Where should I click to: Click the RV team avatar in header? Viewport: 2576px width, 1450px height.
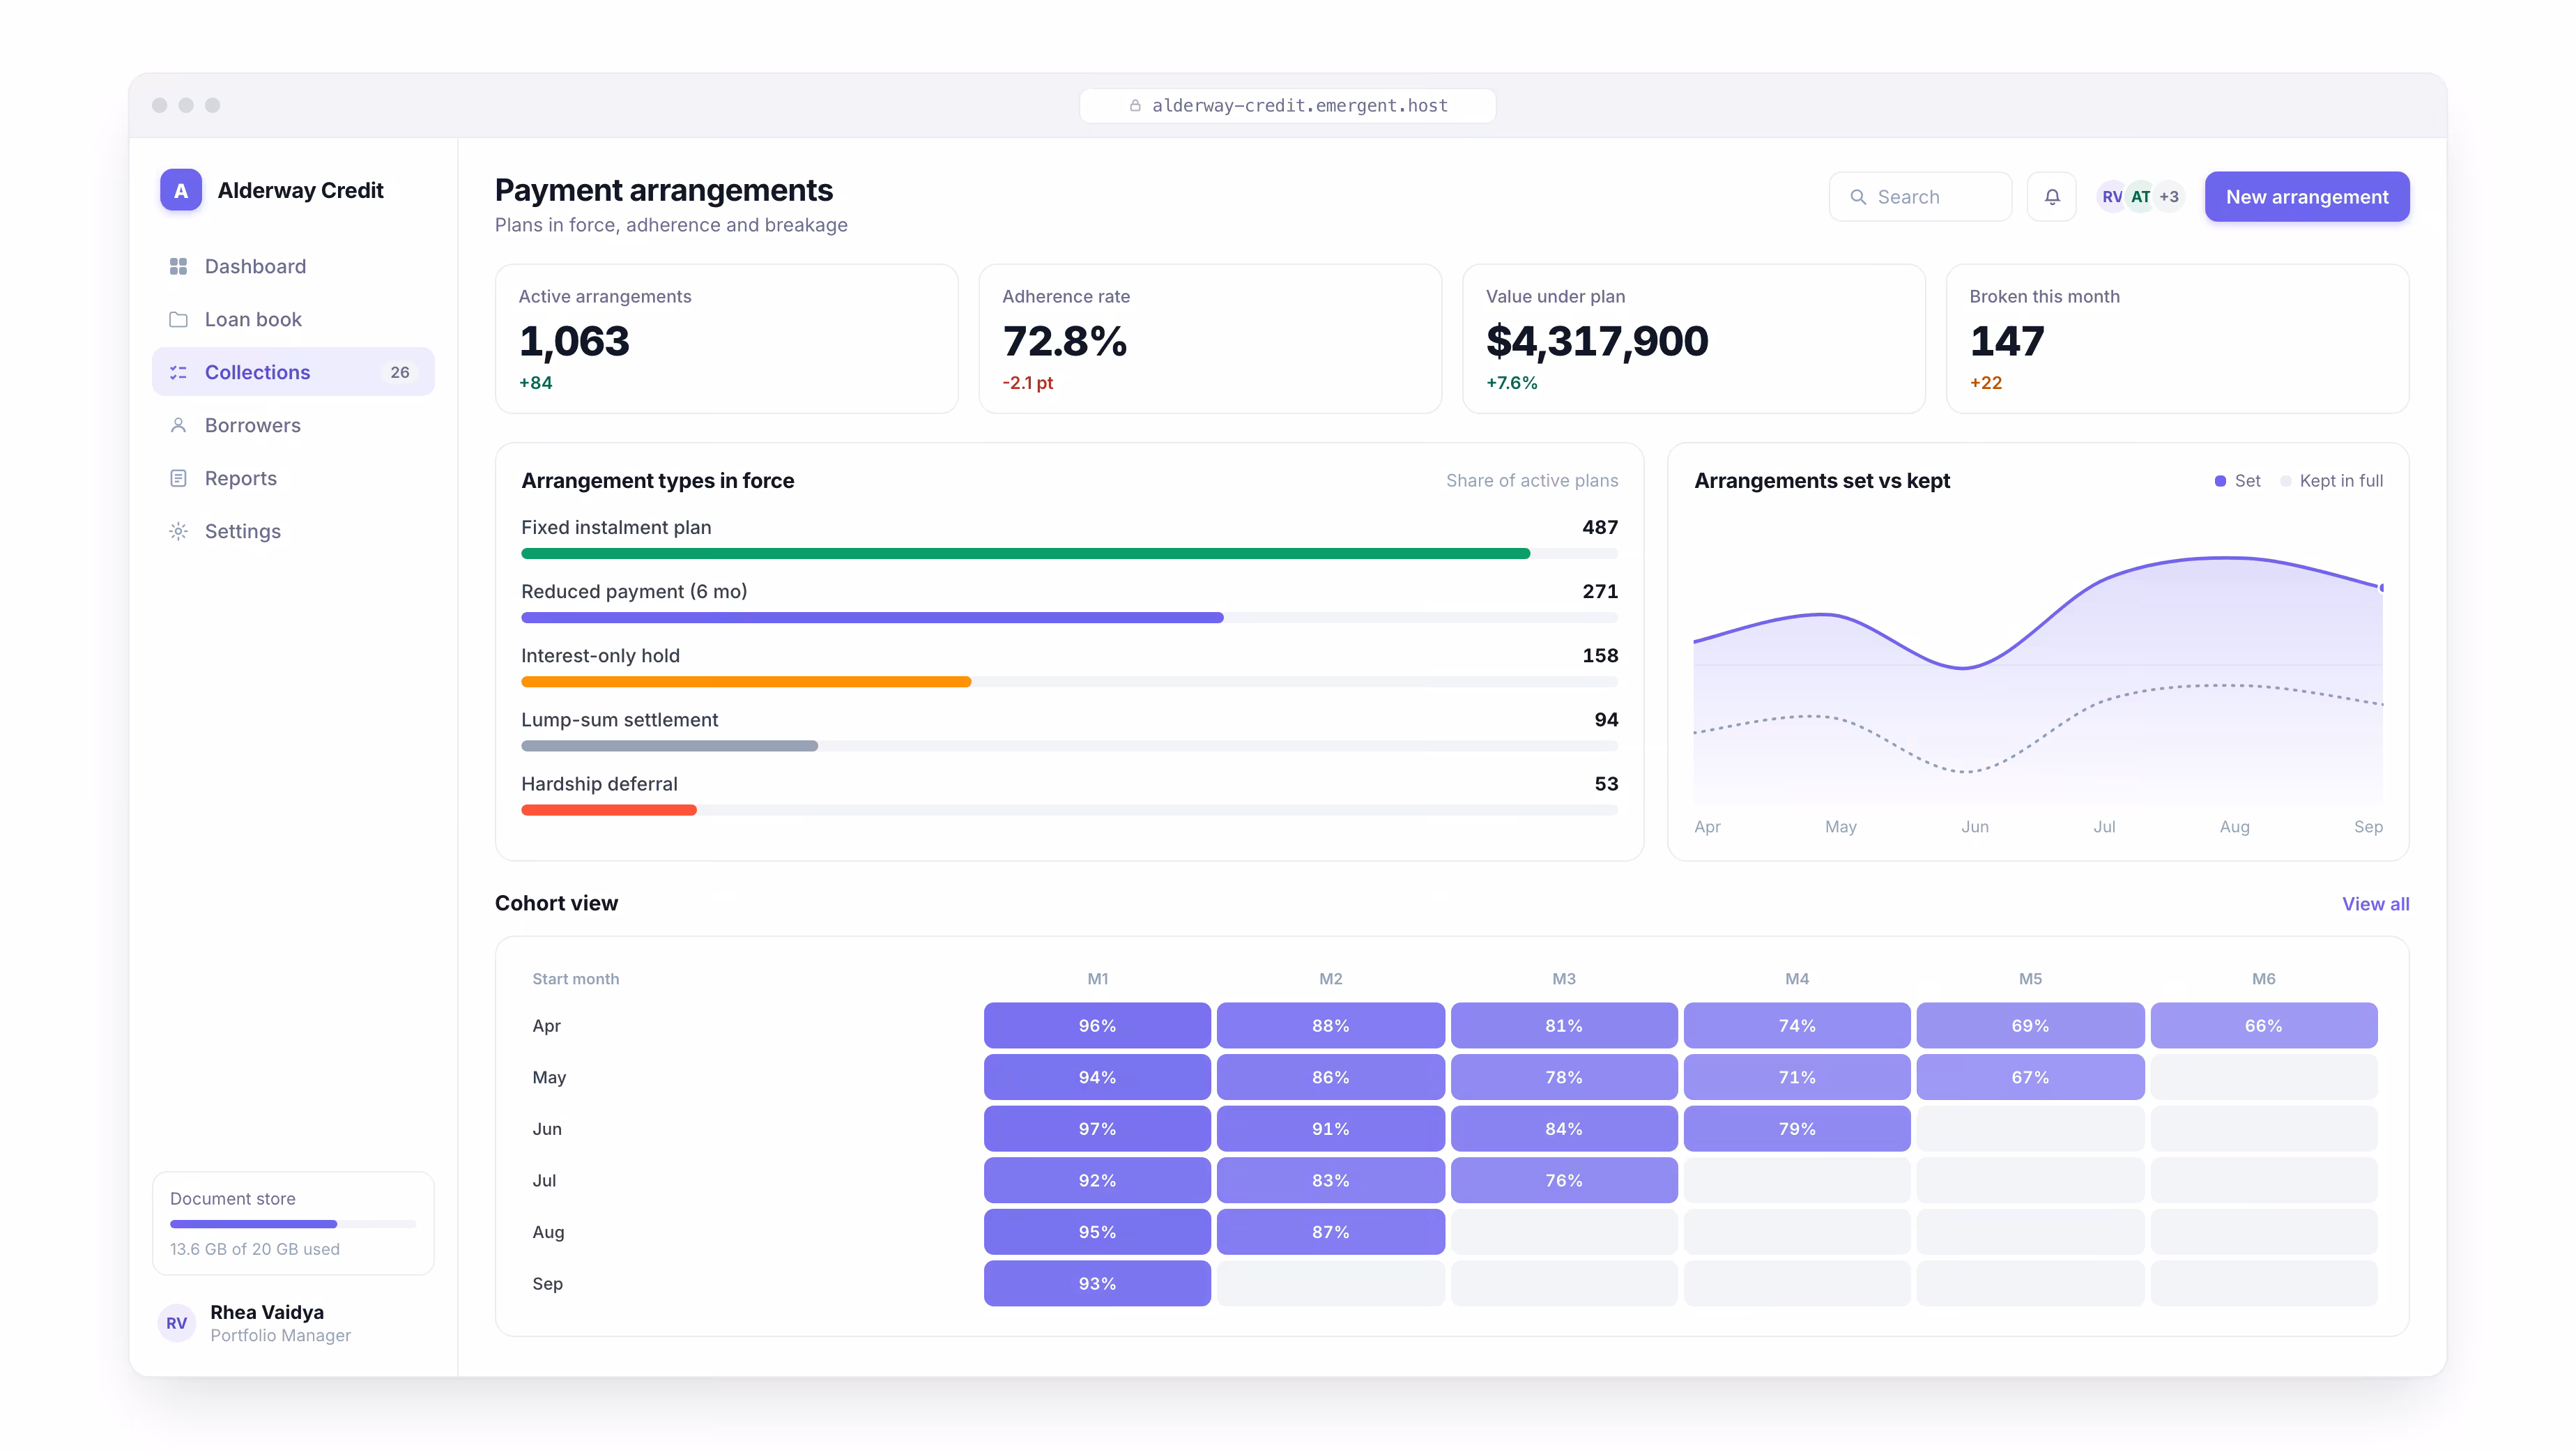(2111, 197)
